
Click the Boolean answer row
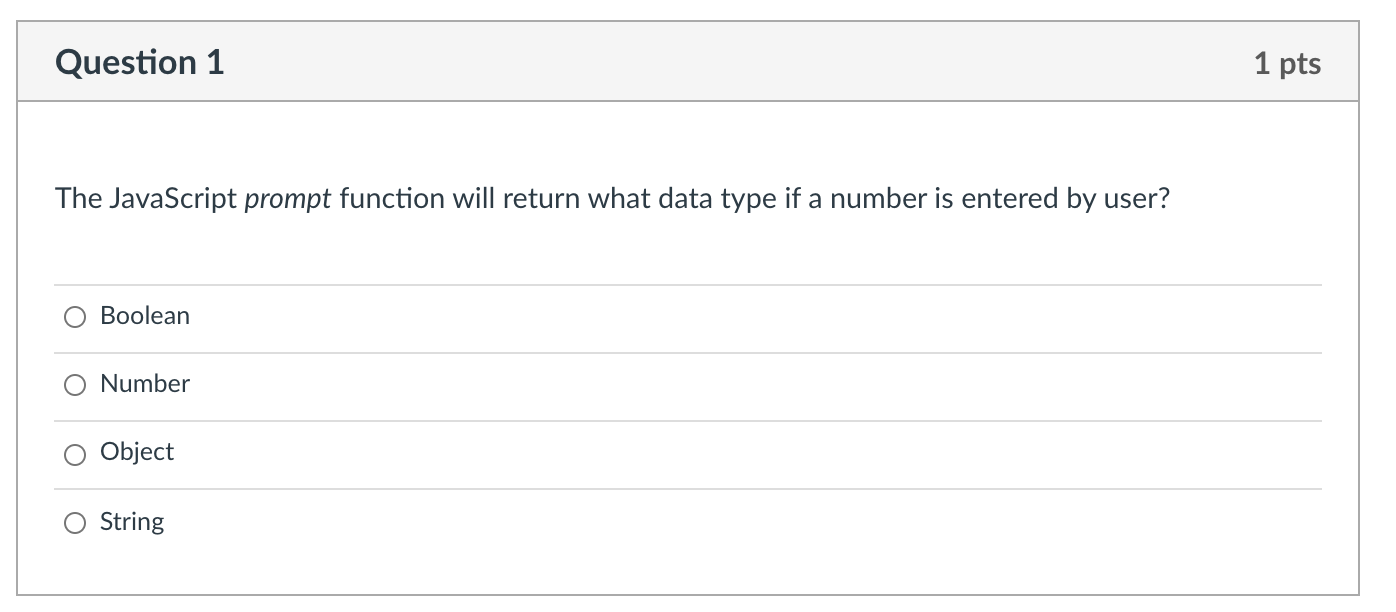(600, 316)
